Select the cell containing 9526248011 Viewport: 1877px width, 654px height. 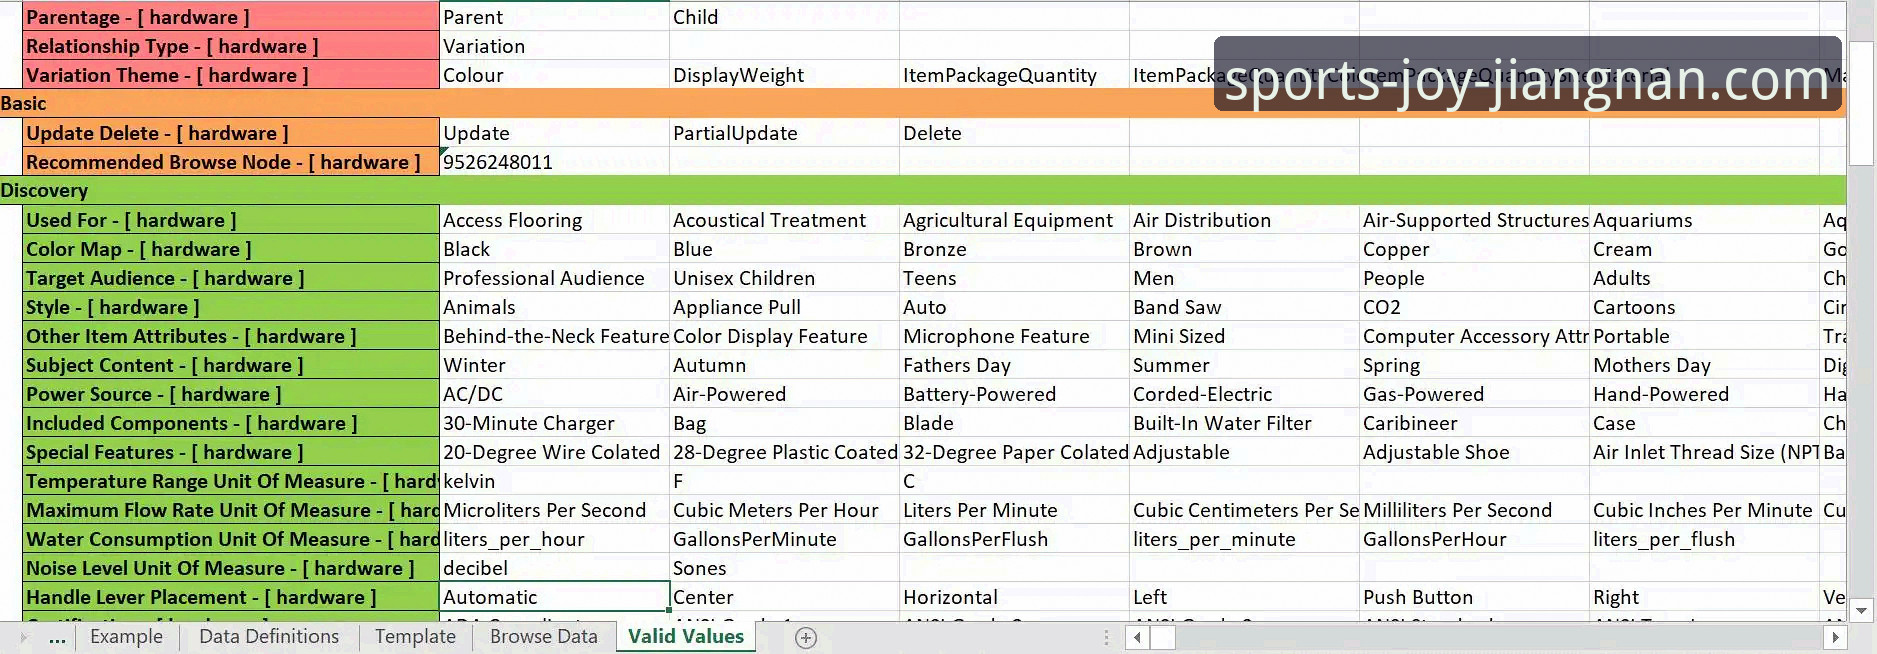[x=554, y=162]
